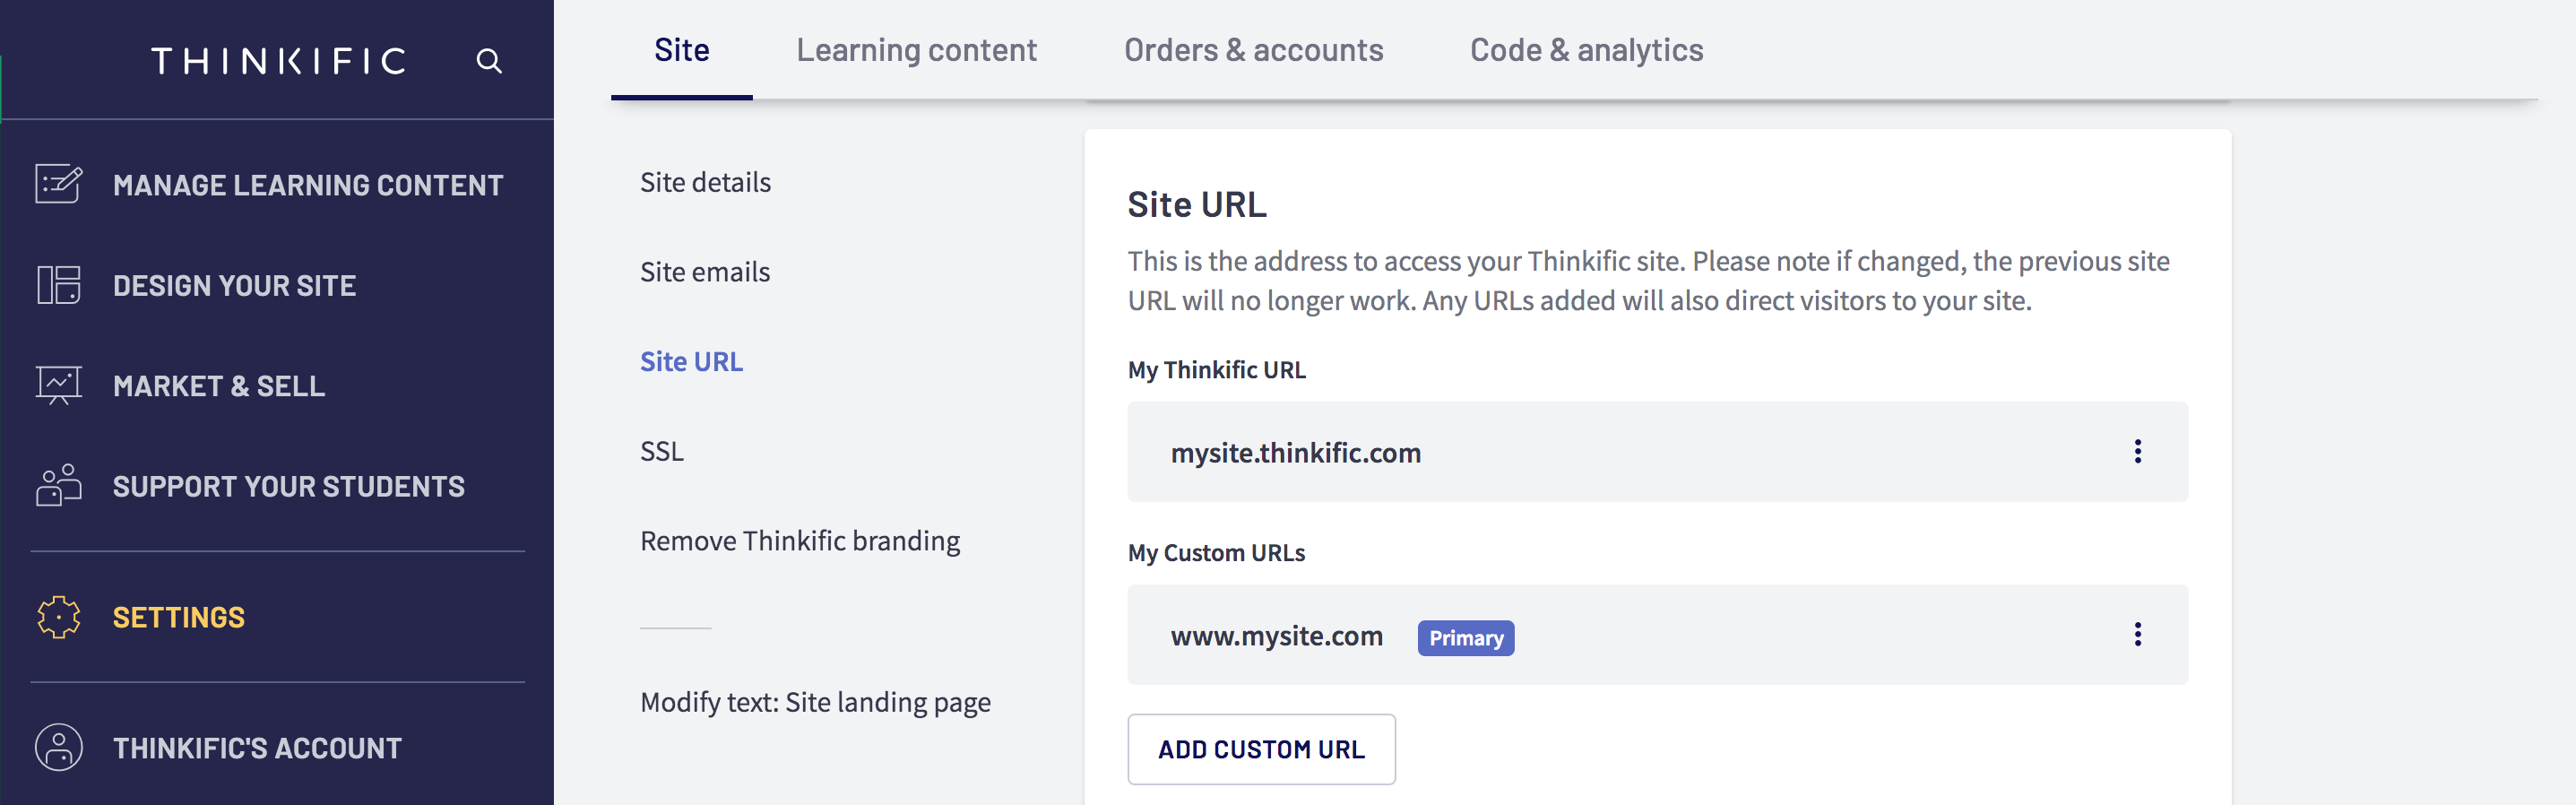2576x805 pixels.
Task: Click the Support Your Students people icon
Action: 59,485
